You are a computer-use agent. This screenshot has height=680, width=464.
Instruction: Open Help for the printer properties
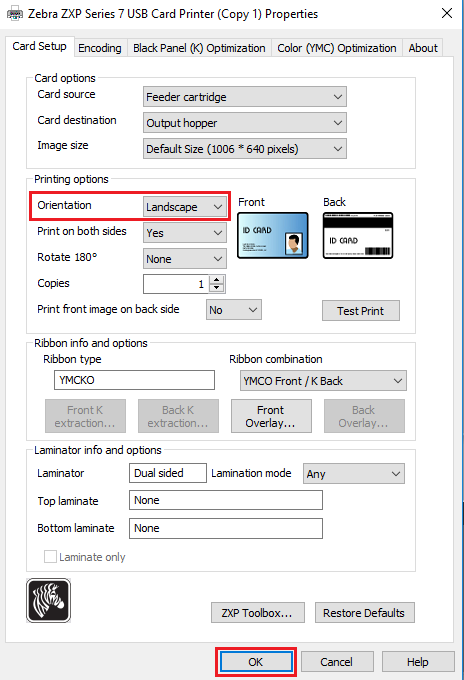tap(418, 662)
